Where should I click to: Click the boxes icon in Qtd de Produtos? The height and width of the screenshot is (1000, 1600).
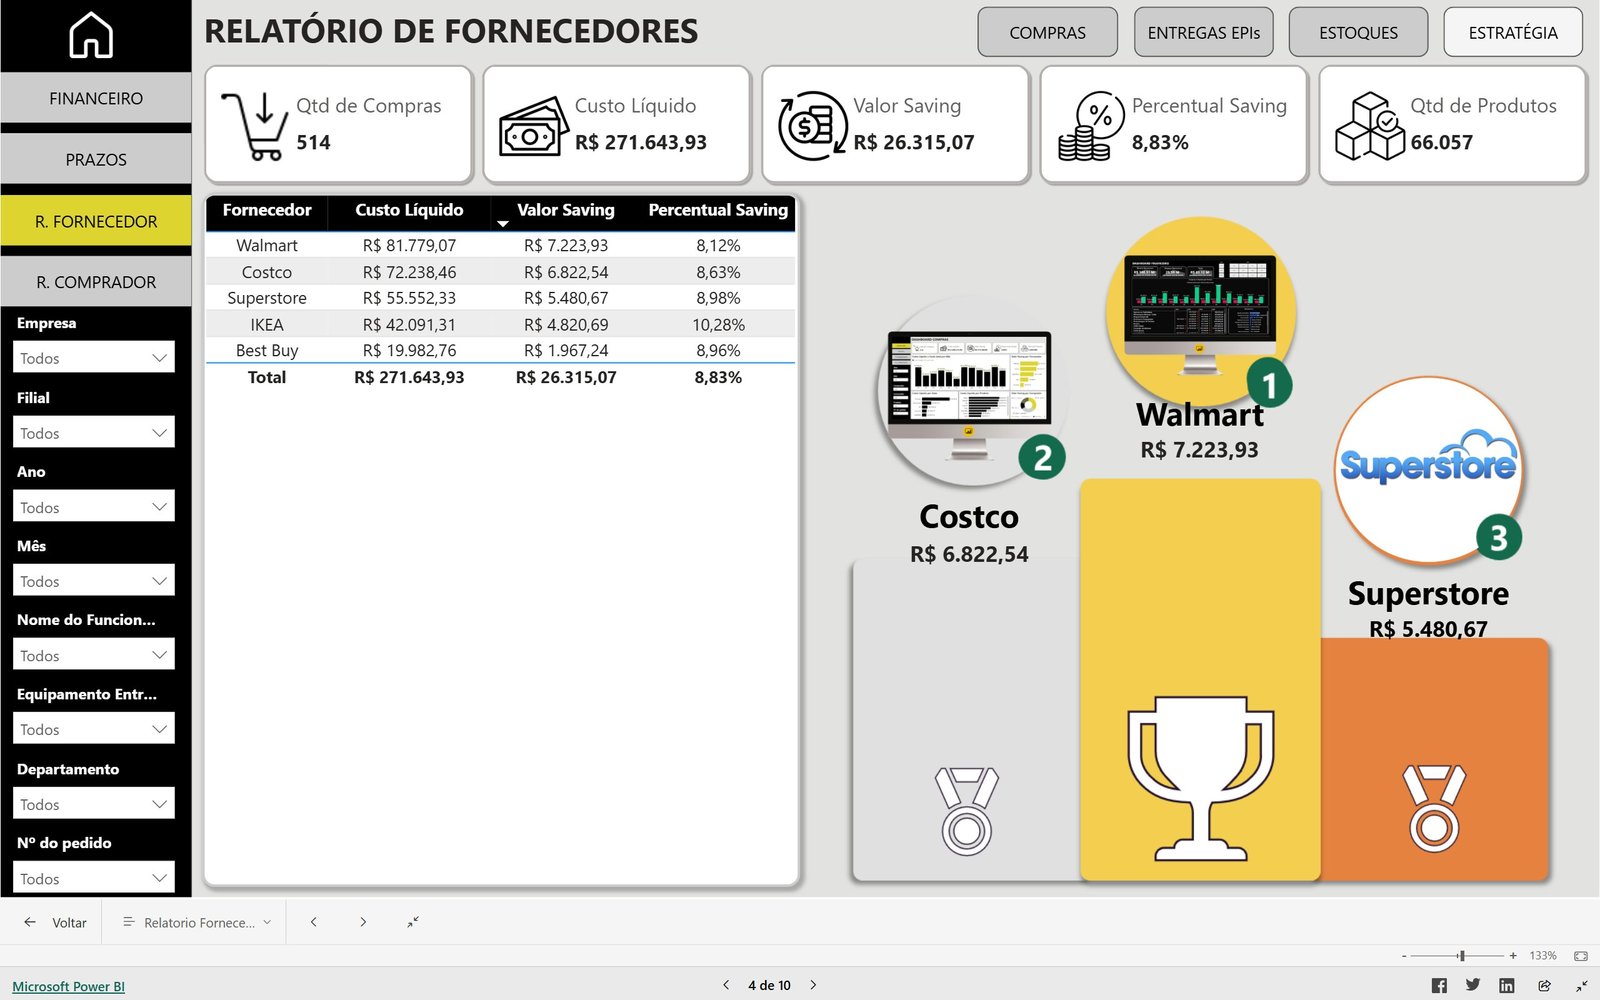(1370, 126)
